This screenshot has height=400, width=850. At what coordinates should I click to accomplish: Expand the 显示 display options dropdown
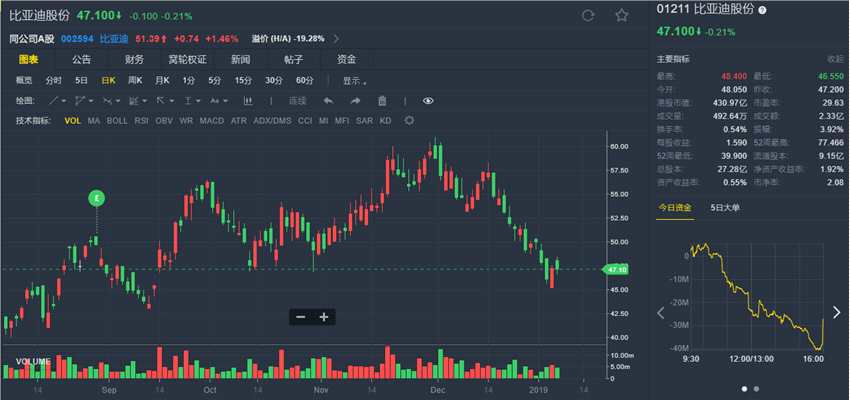point(354,80)
